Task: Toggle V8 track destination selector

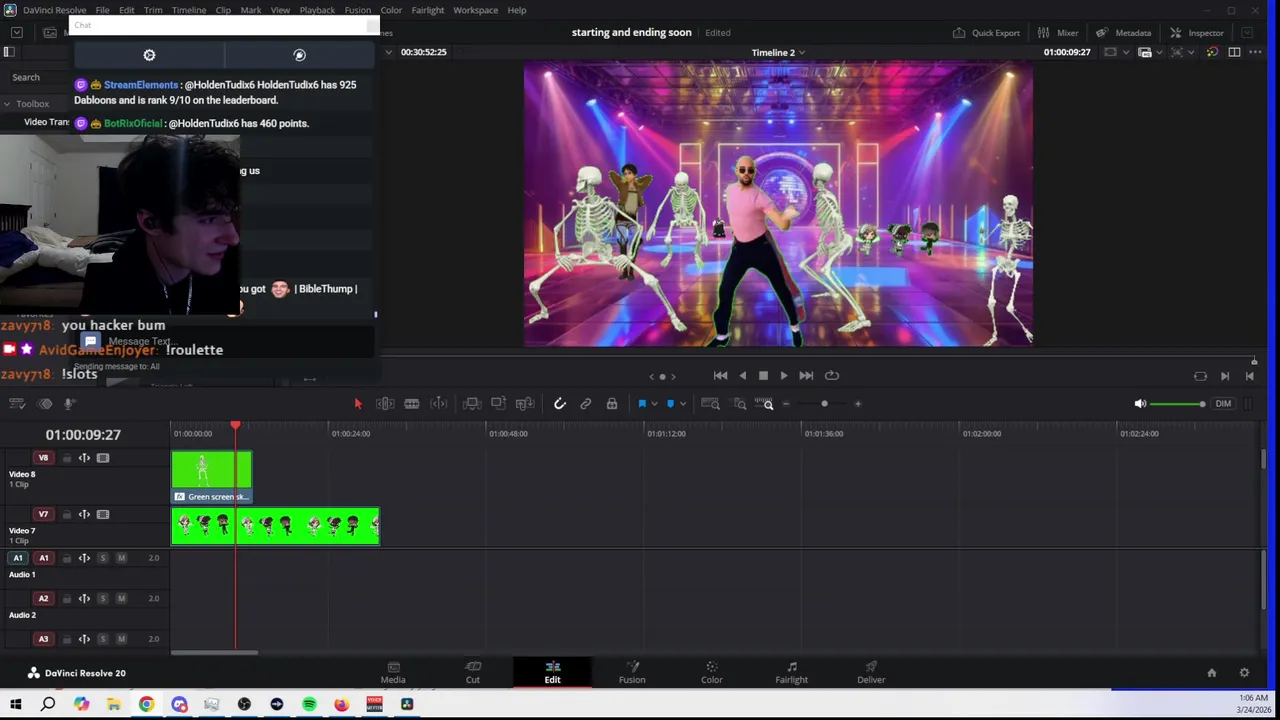Action: [x=43, y=458]
